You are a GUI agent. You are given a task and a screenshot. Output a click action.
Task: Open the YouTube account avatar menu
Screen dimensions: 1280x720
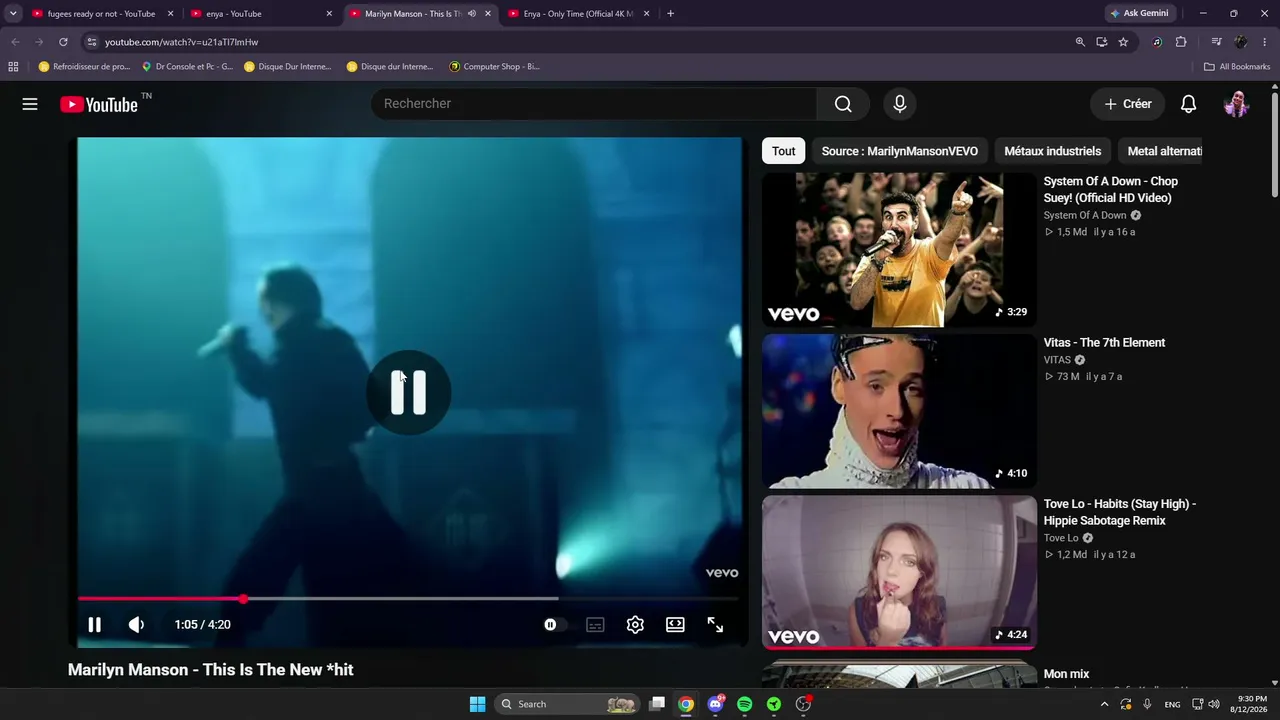point(1237,104)
